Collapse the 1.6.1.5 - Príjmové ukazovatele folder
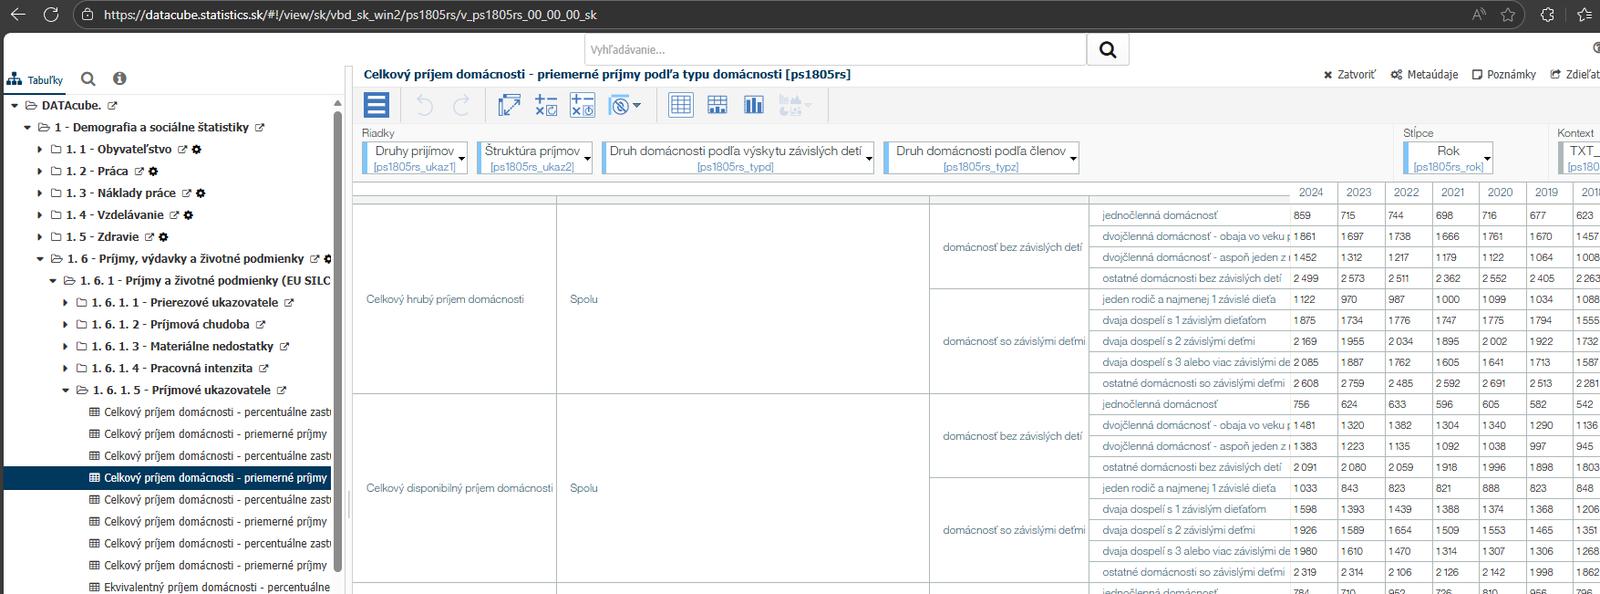This screenshot has height=594, width=1600. tap(66, 390)
